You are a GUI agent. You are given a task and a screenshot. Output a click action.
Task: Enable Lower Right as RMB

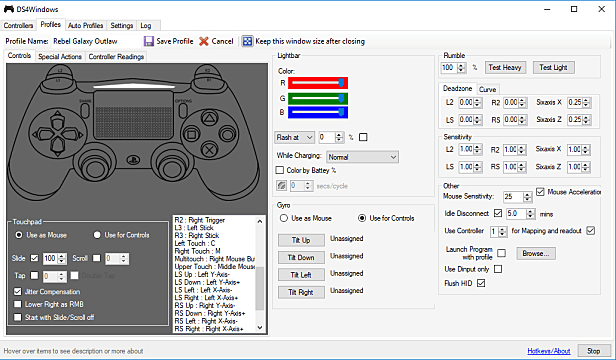click(x=17, y=304)
